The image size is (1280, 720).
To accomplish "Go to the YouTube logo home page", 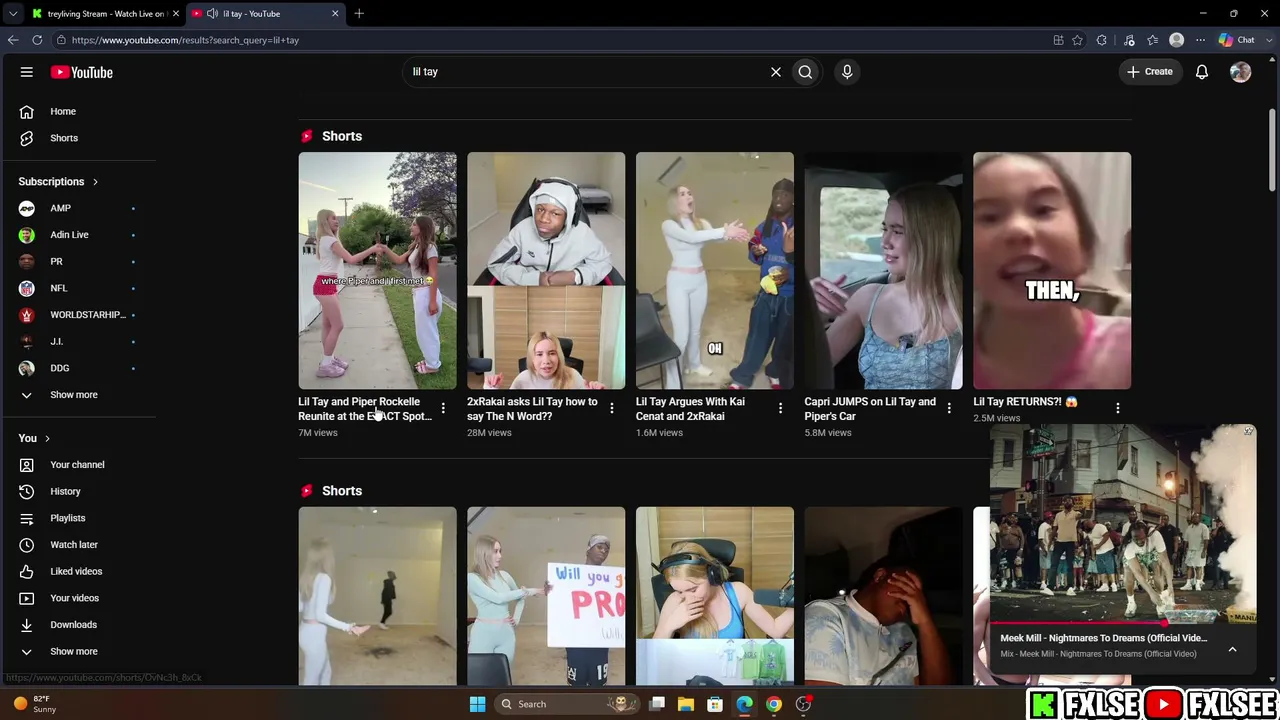I will pos(82,72).
